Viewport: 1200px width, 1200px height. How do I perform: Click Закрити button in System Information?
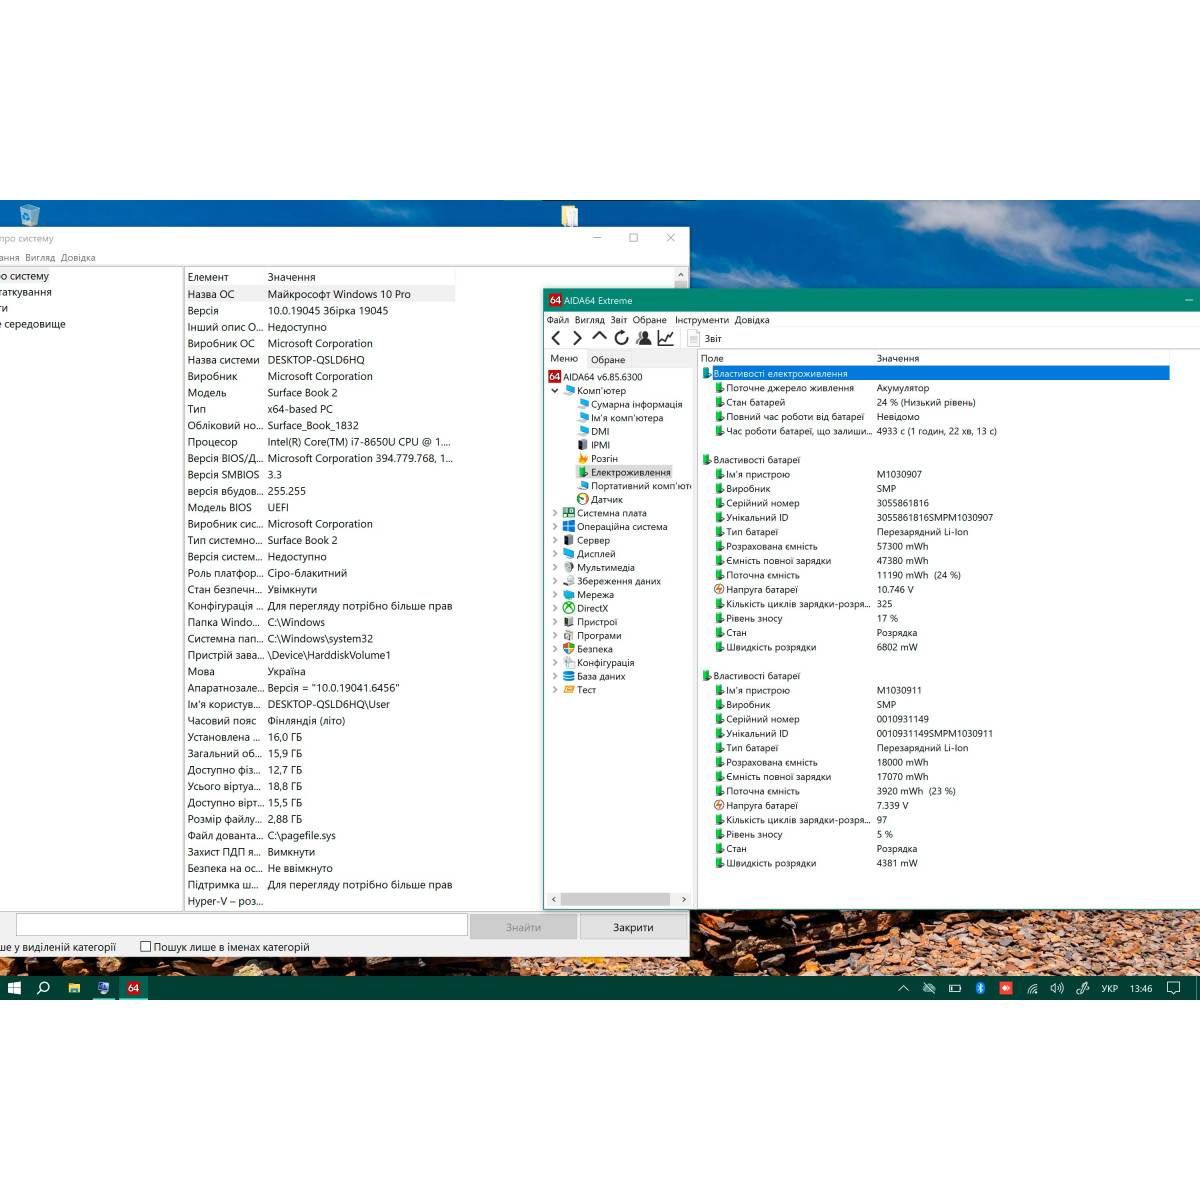coord(633,927)
